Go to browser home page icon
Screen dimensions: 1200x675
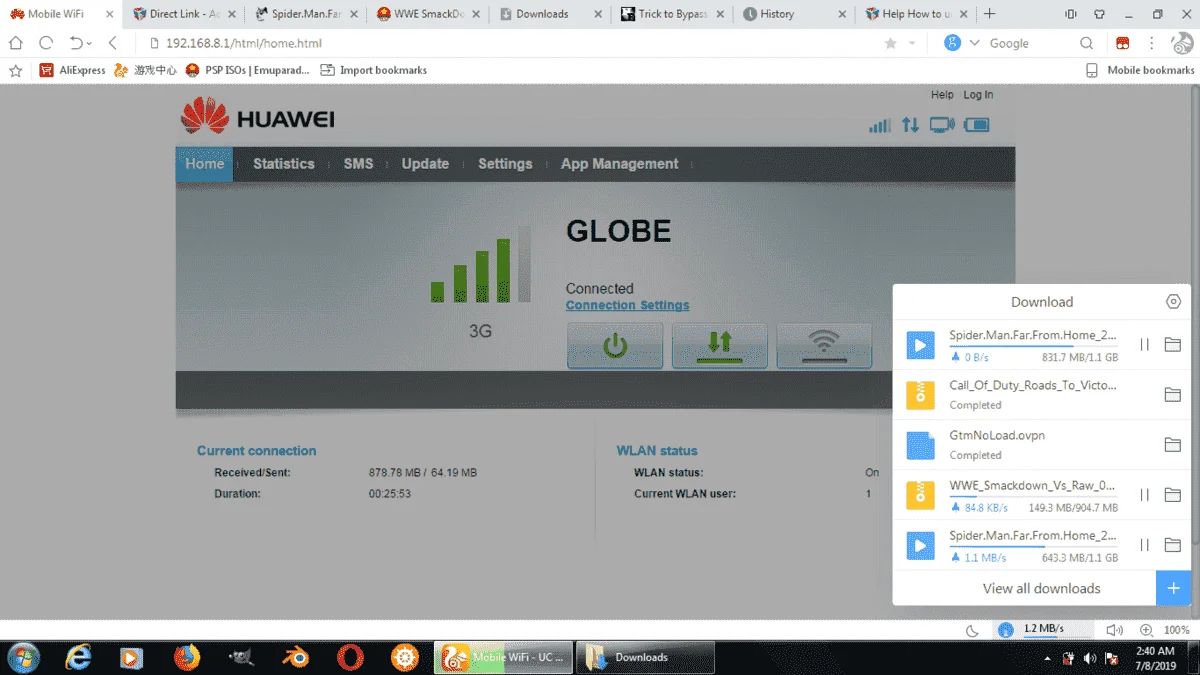[x=16, y=43]
